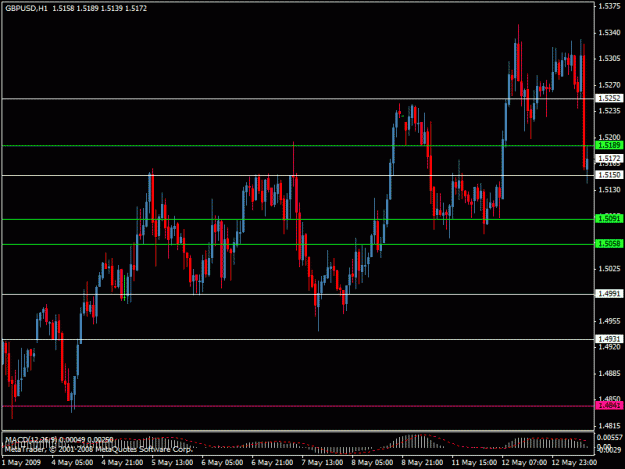Click the 1.5270 price scale value

(609, 85)
